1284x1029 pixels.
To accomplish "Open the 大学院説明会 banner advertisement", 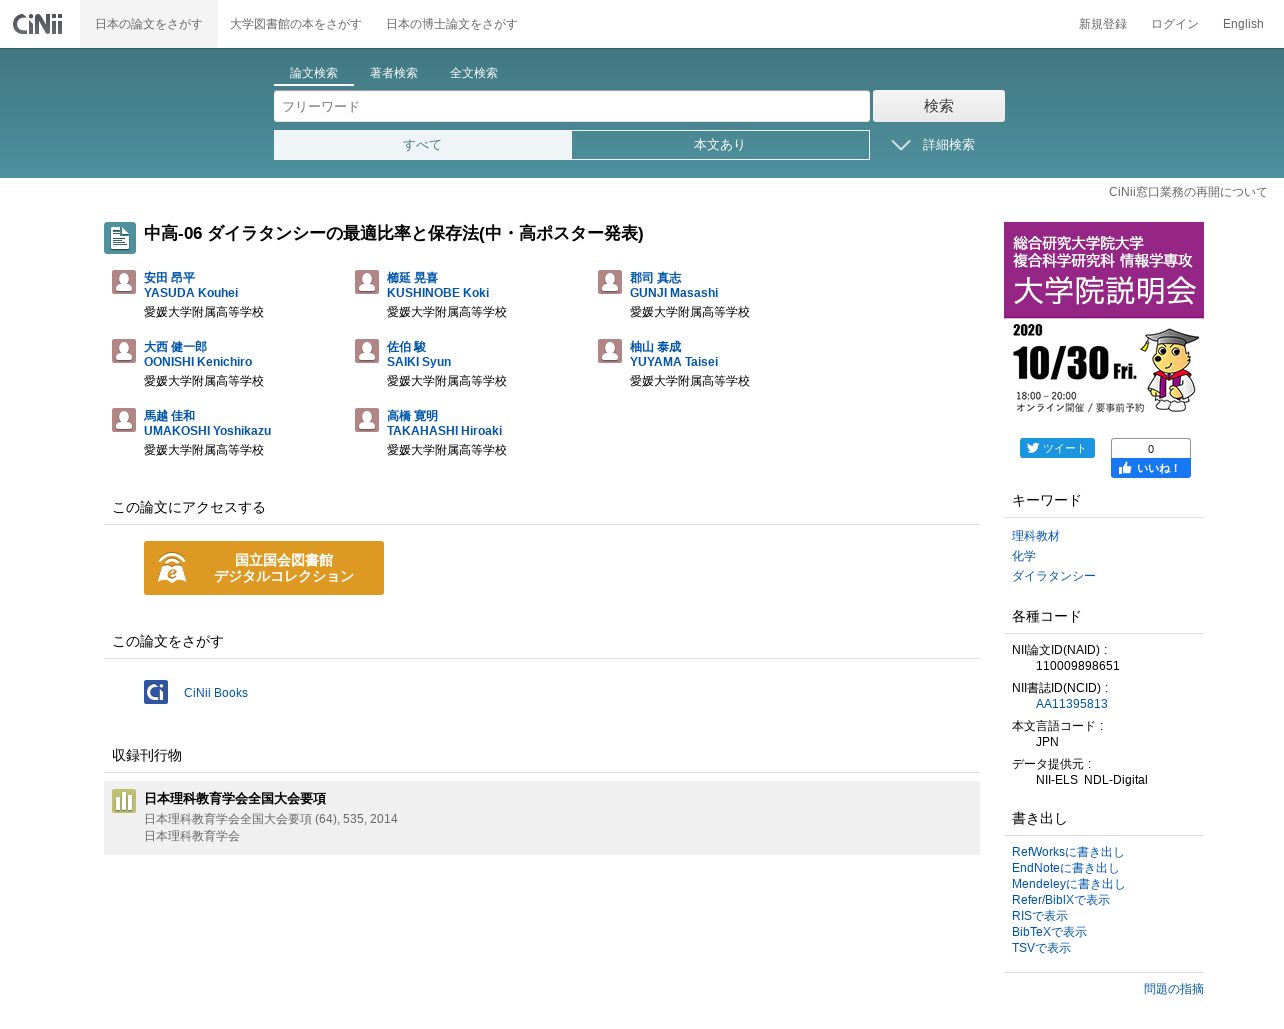I will pos(1104,320).
